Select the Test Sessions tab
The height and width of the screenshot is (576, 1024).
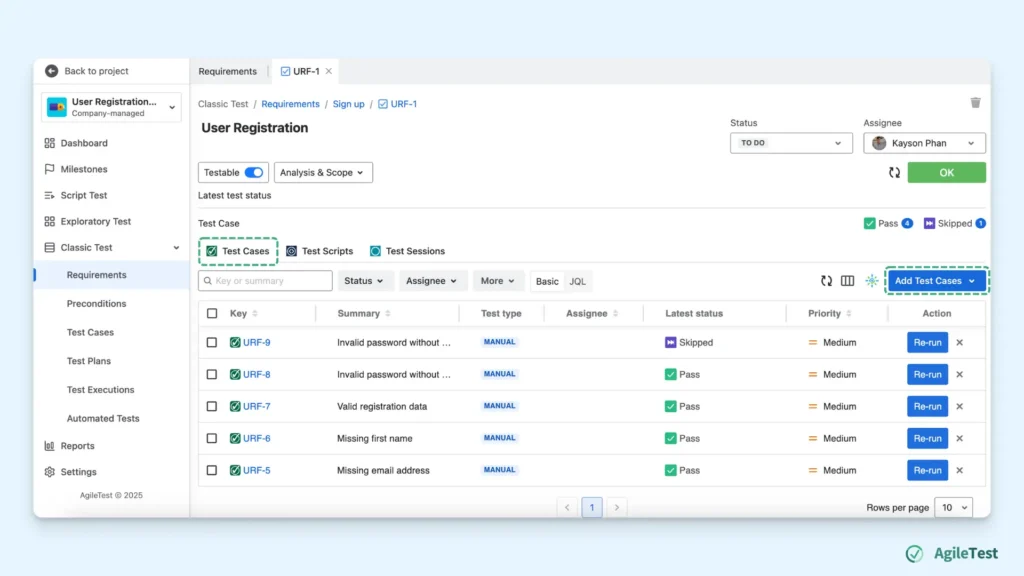[x=408, y=251]
